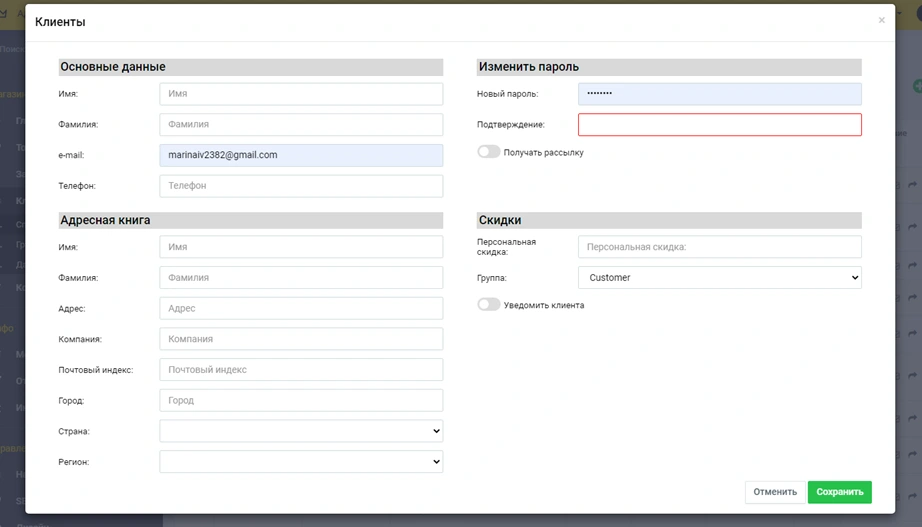Select the Телефон input field
922x527 pixels.
click(x=300, y=186)
